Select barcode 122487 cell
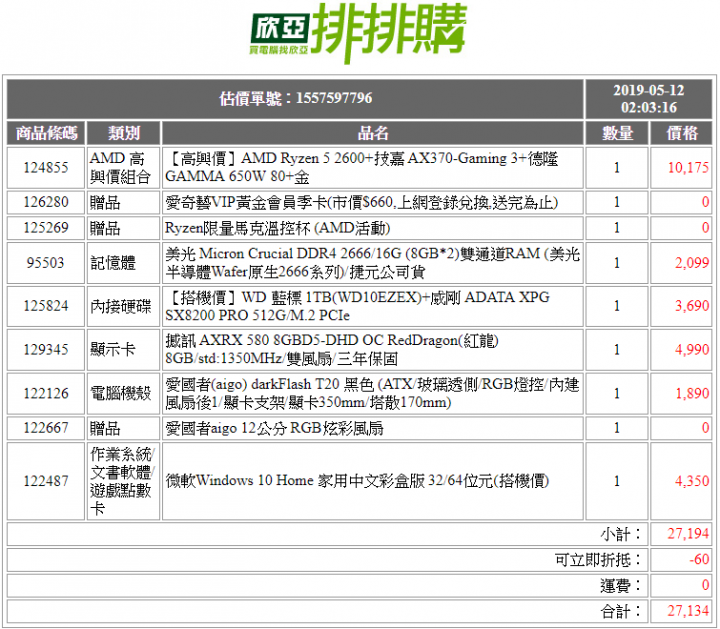720x629 pixels. pos(46,481)
